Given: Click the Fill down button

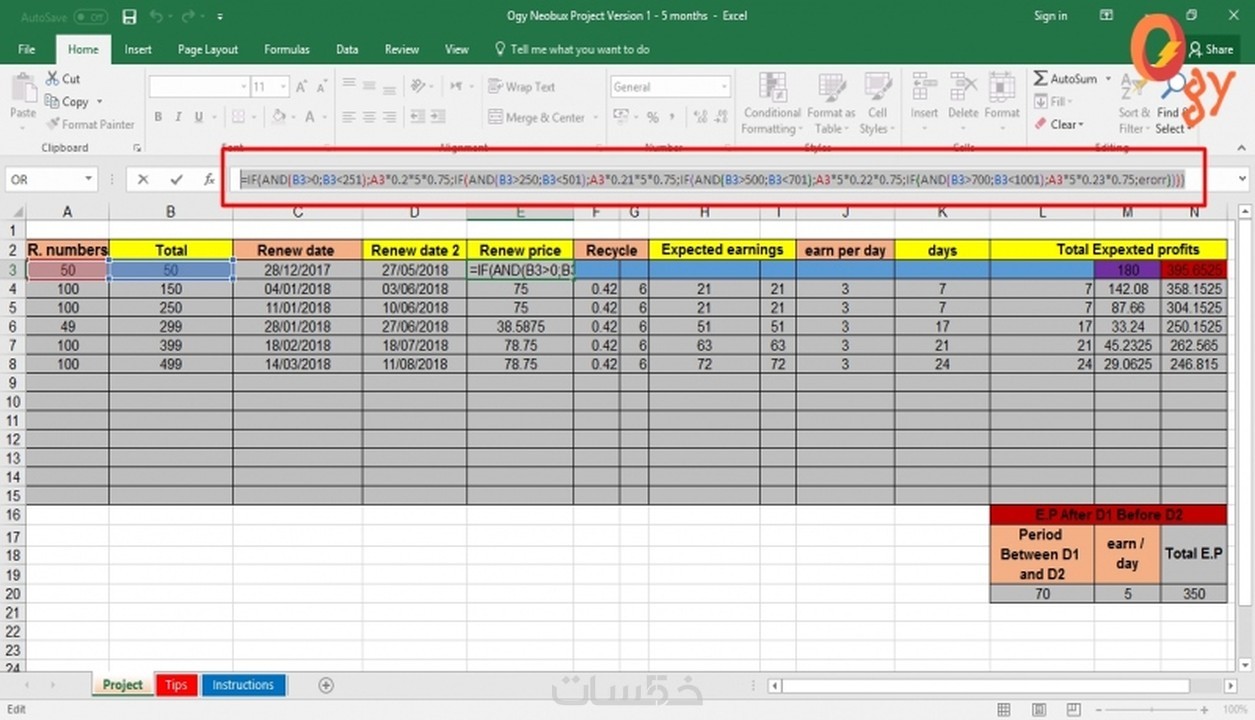Looking at the screenshot, I should (x=1051, y=101).
